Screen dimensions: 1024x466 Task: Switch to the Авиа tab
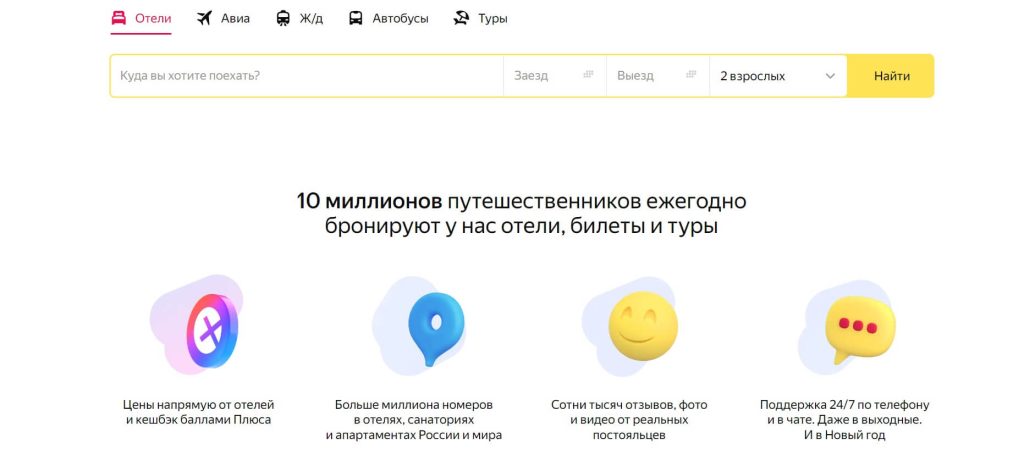point(223,18)
